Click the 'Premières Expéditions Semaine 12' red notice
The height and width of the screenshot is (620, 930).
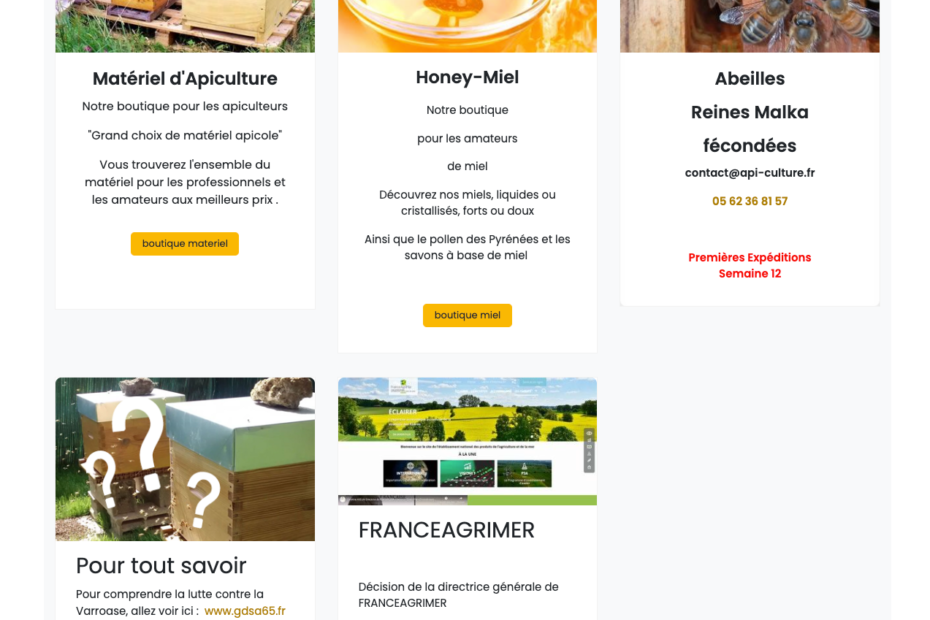tap(750, 265)
